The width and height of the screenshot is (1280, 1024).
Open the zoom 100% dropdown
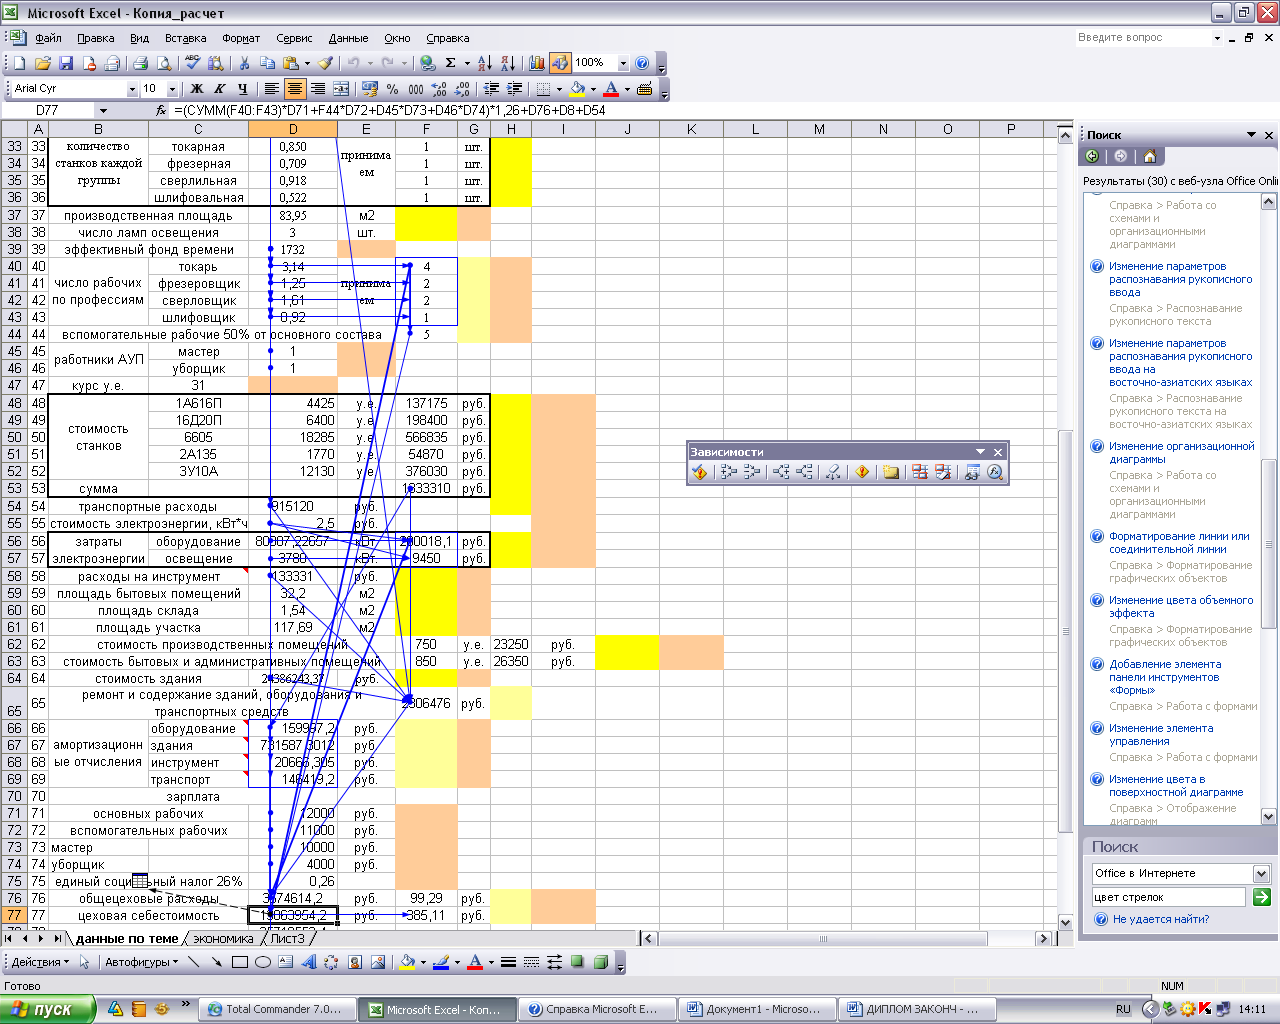pyautogui.click(x=623, y=63)
